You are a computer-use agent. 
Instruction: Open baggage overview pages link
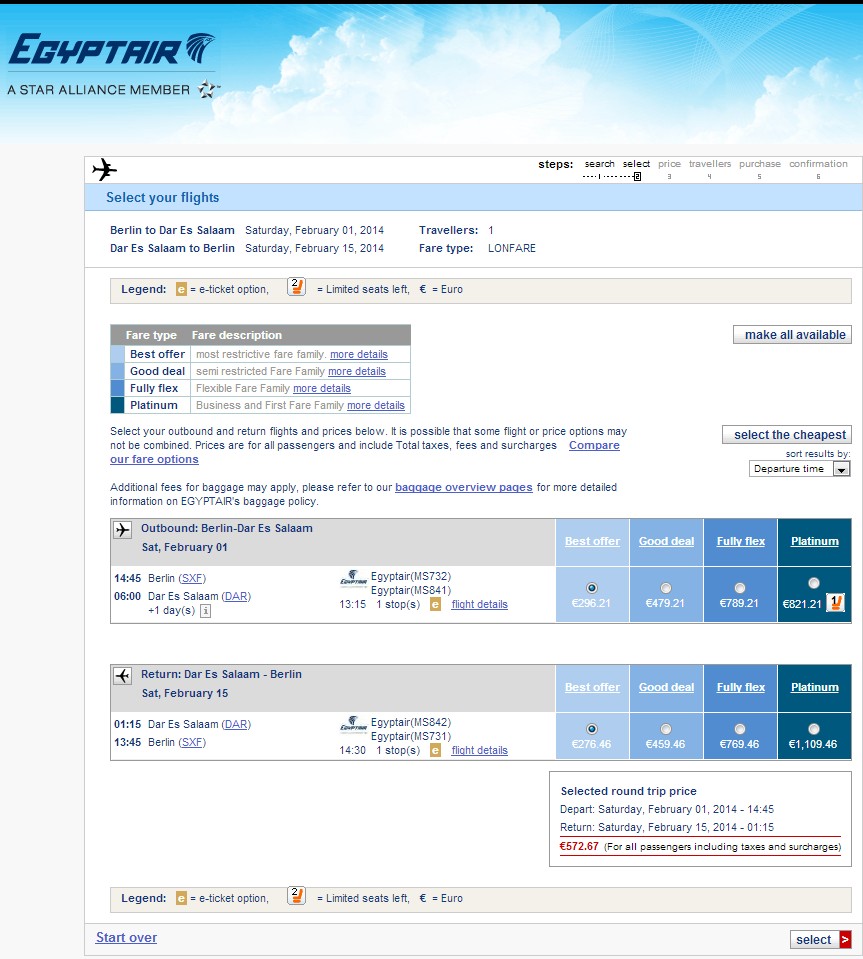464,487
